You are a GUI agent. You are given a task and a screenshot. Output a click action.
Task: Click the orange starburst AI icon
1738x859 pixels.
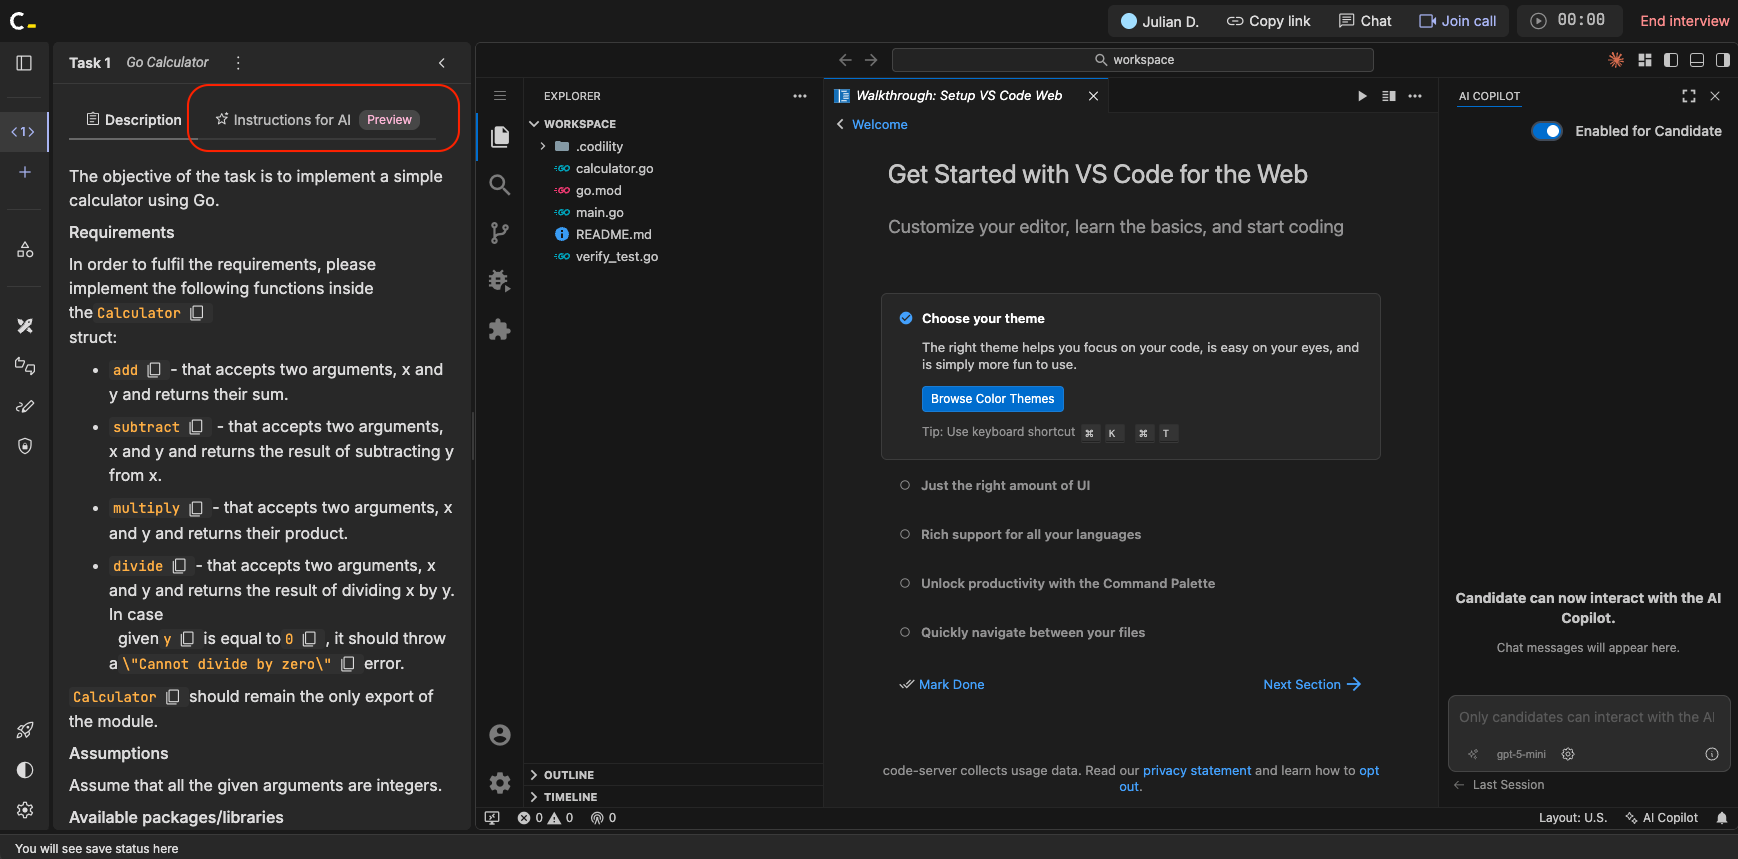pyautogui.click(x=1616, y=60)
